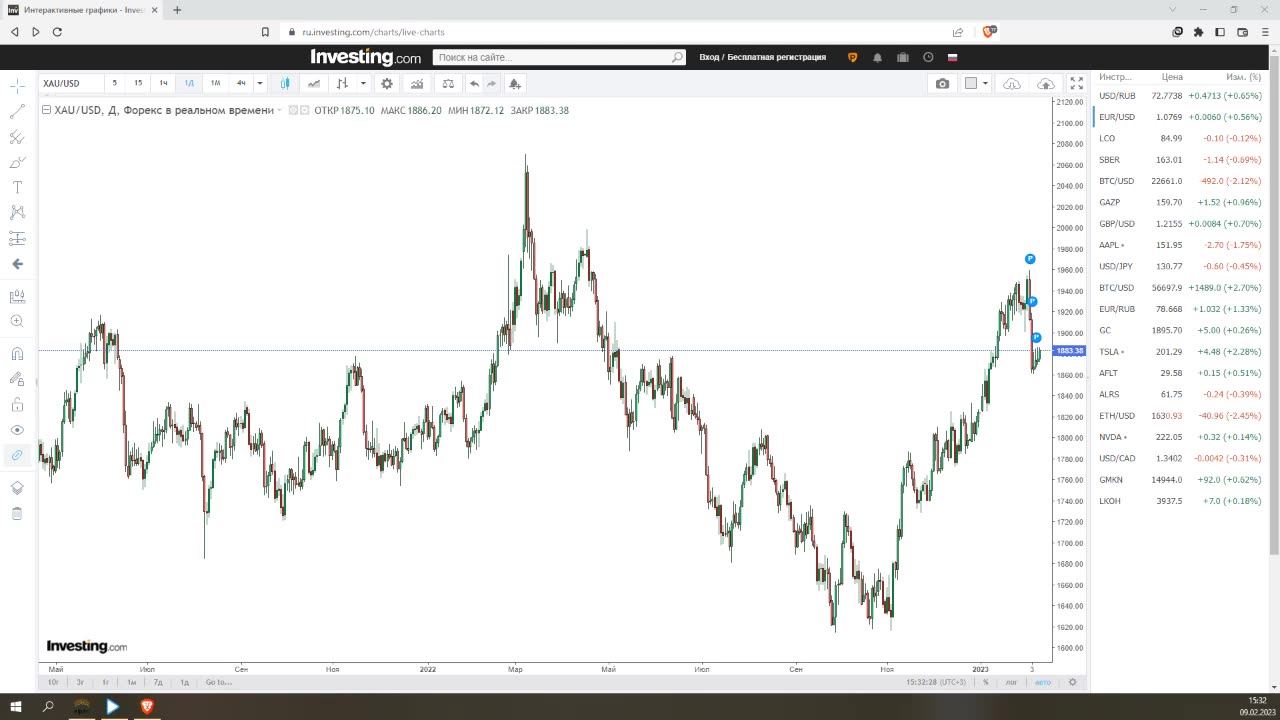
Task: Select the chart patterns tool
Action: (x=17, y=212)
